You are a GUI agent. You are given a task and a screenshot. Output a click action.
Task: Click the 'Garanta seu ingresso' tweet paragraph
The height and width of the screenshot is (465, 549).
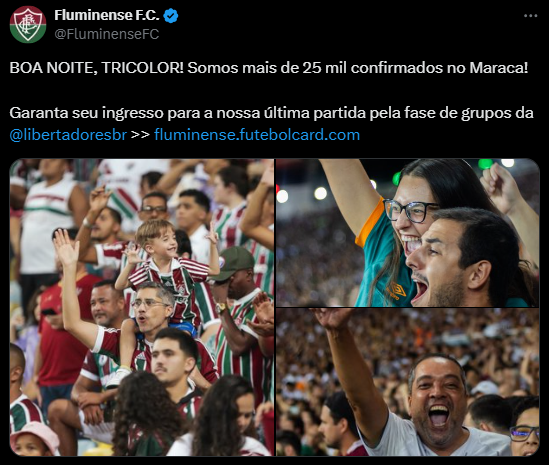(271, 124)
